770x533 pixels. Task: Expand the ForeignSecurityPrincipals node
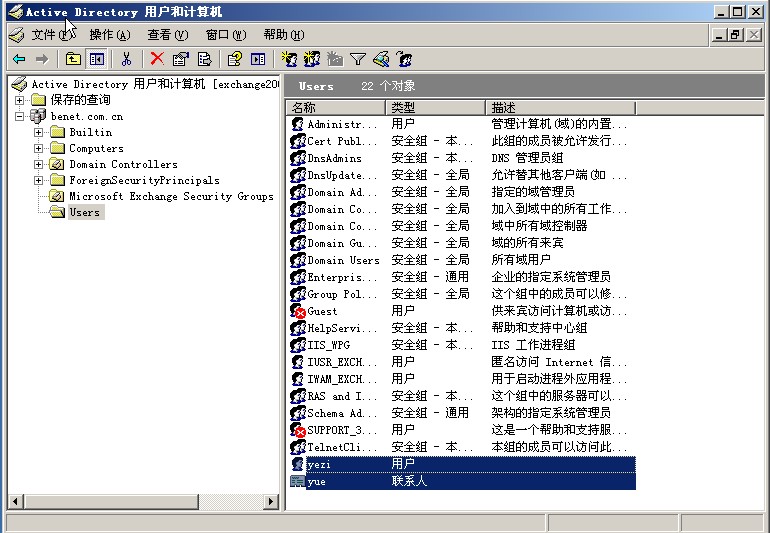[38, 180]
